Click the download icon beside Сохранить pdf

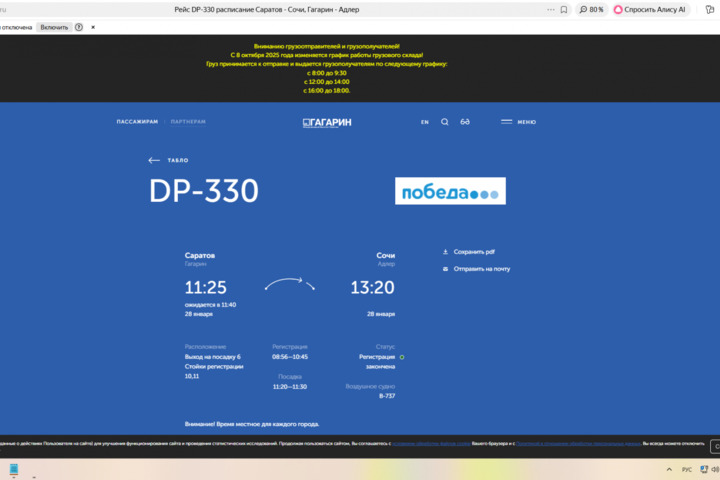pyautogui.click(x=445, y=252)
